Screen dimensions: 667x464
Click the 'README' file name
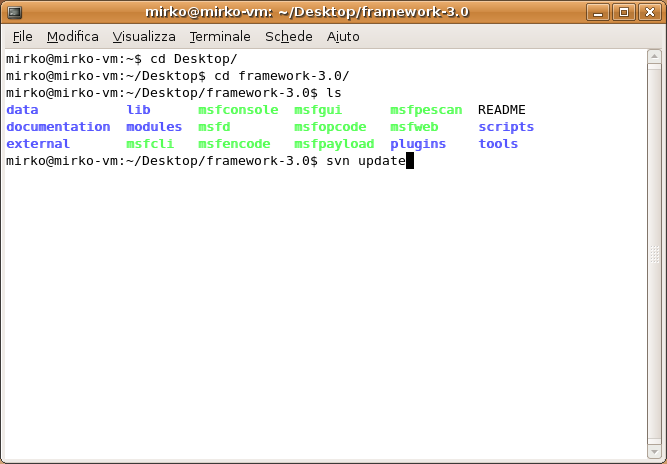pyautogui.click(x=502, y=110)
